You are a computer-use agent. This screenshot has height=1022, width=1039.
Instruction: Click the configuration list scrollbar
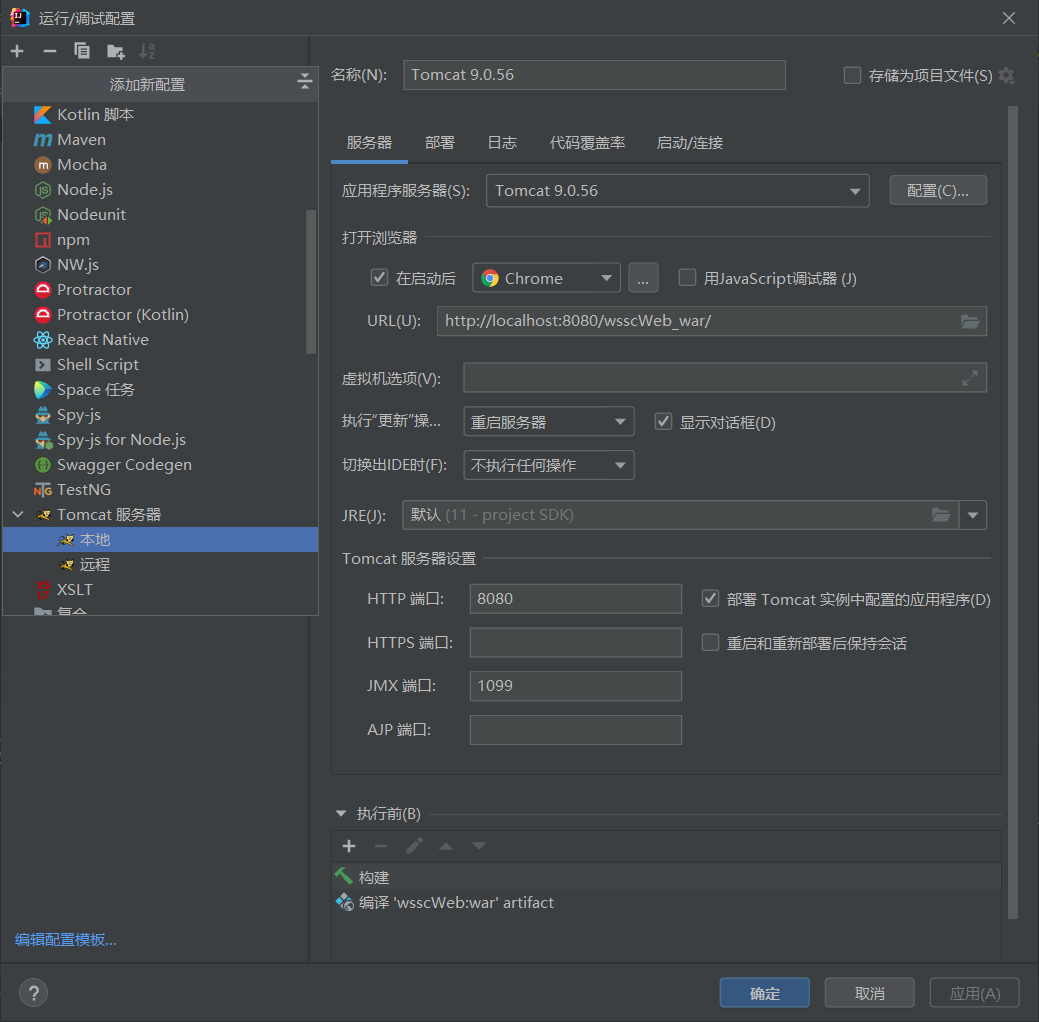[311, 282]
